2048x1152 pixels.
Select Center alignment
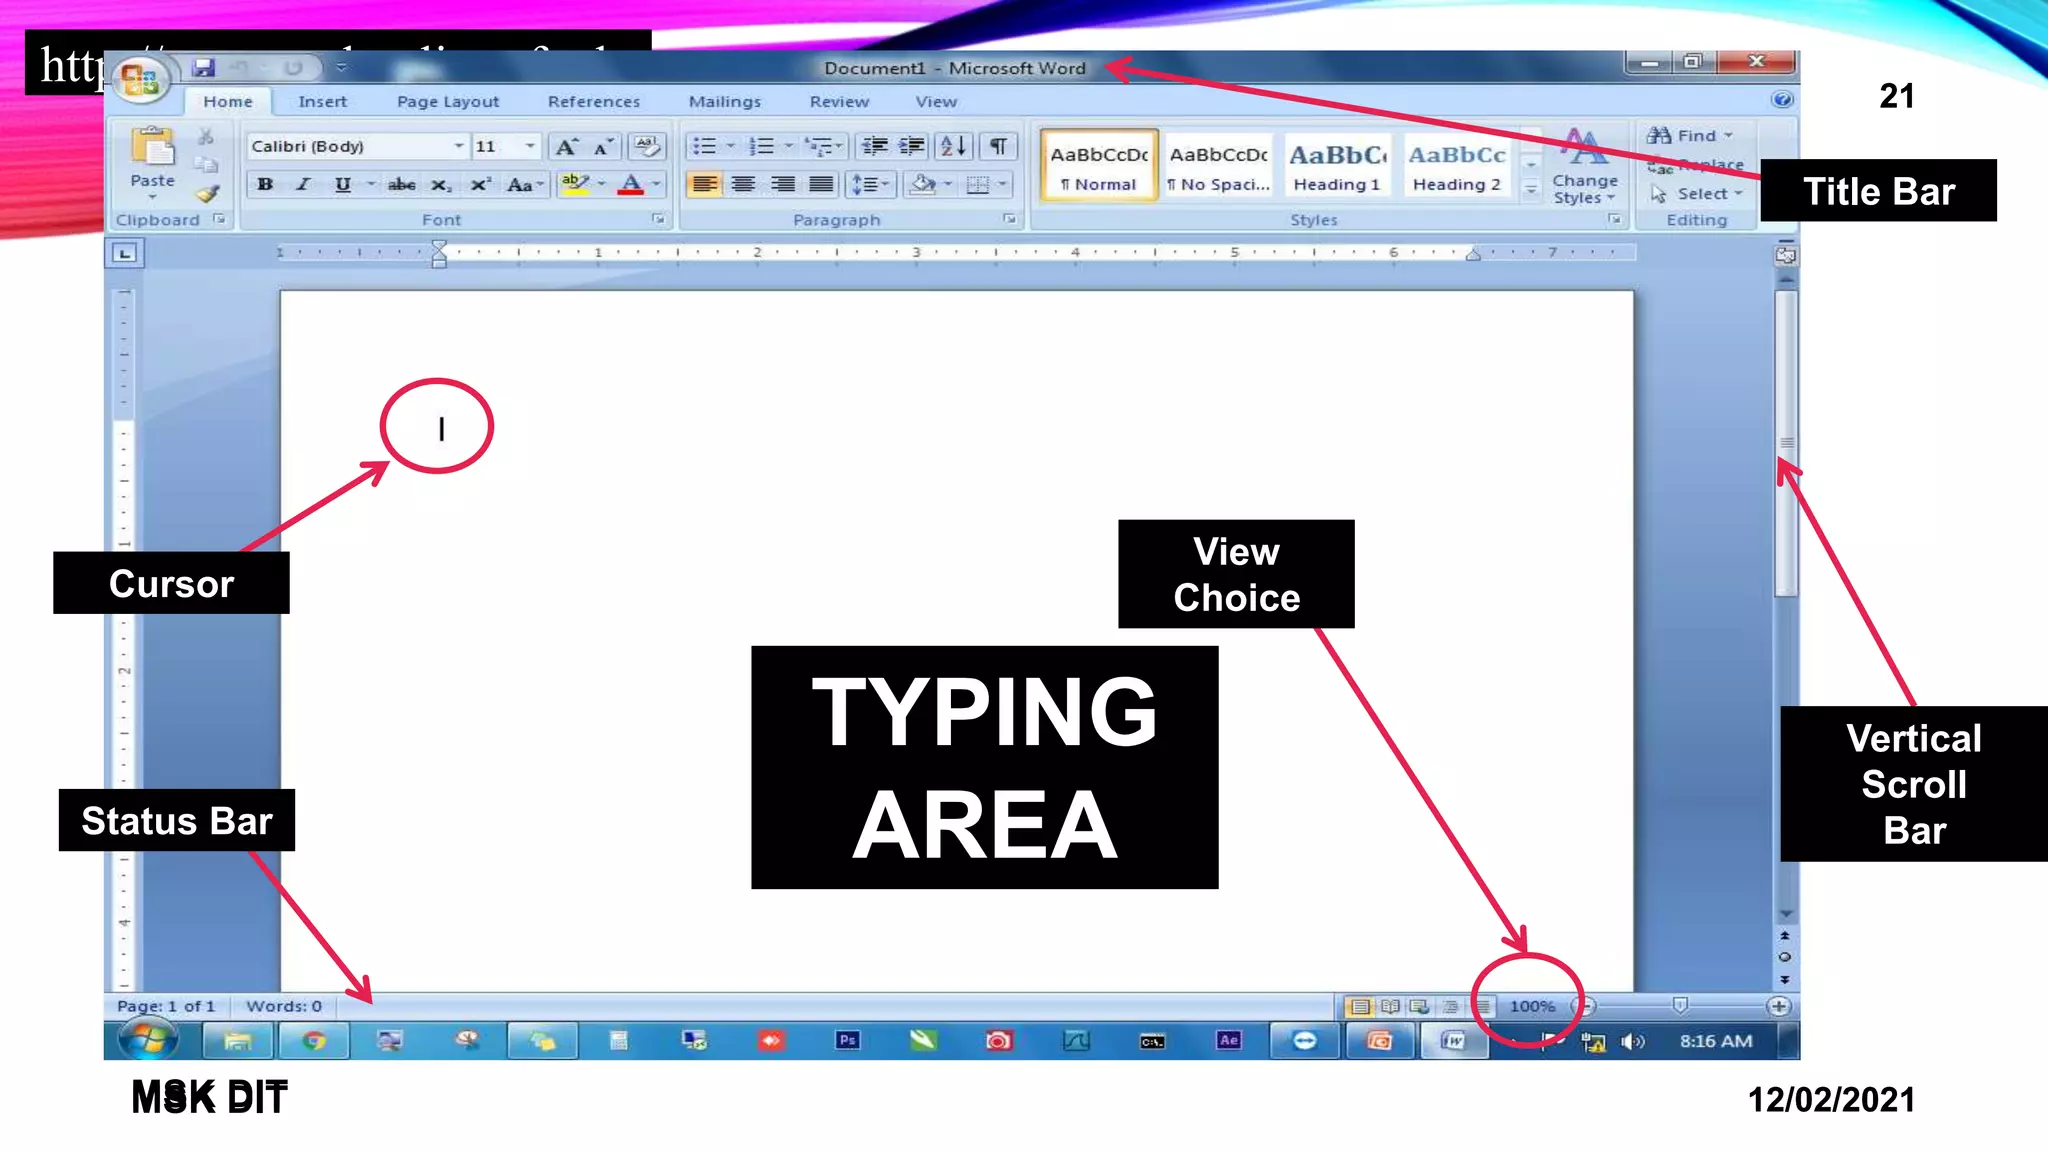coord(743,184)
